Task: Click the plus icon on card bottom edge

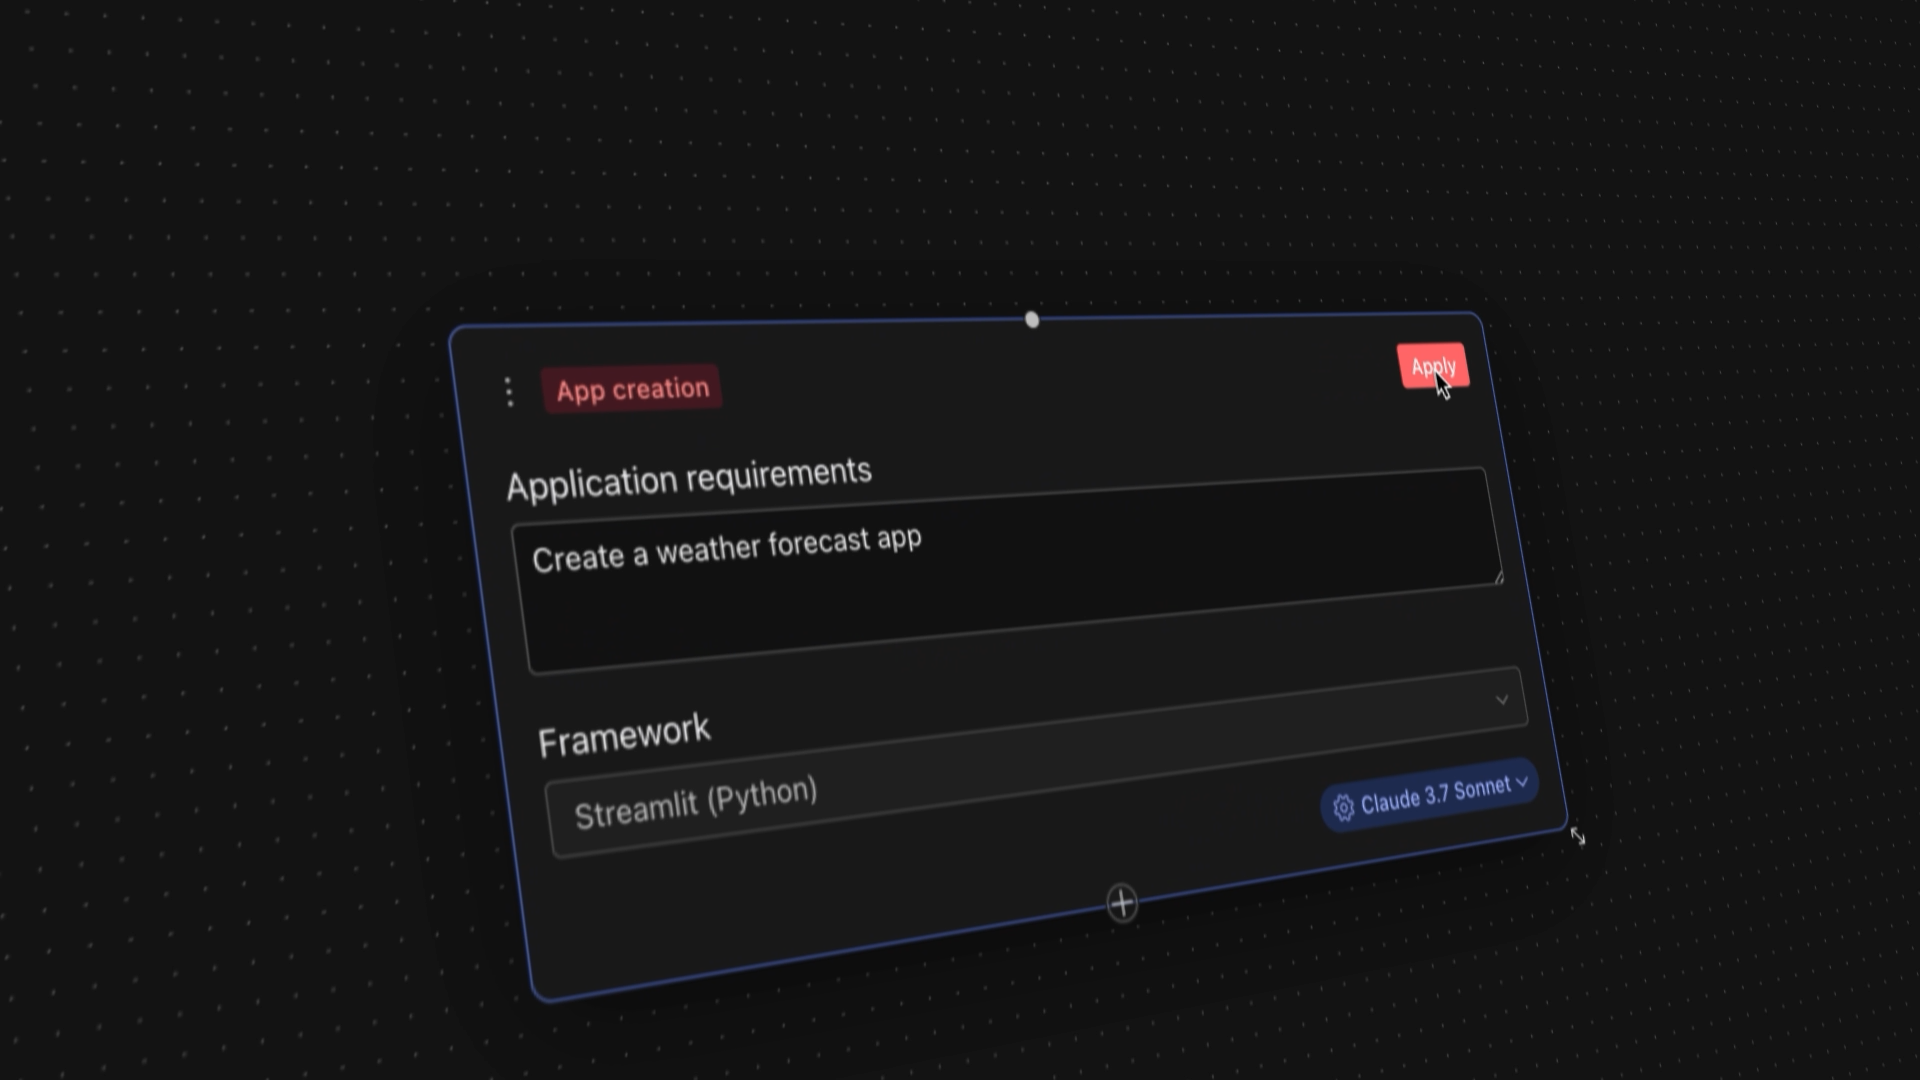Action: (x=1122, y=903)
